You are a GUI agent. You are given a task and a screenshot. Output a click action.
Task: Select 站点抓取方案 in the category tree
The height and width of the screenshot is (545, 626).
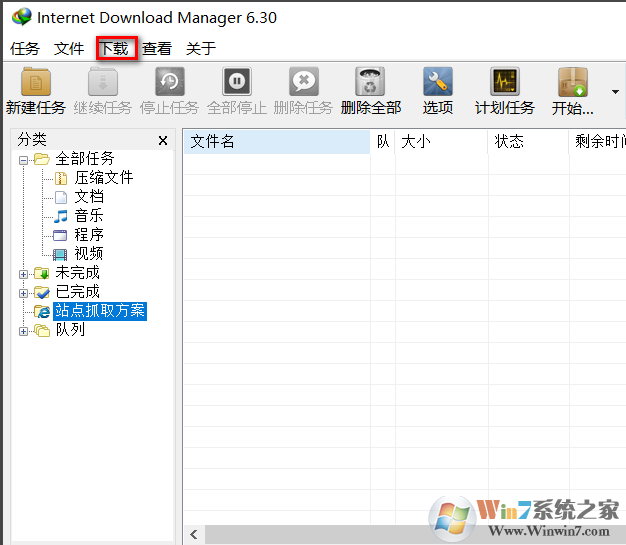(100, 311)
